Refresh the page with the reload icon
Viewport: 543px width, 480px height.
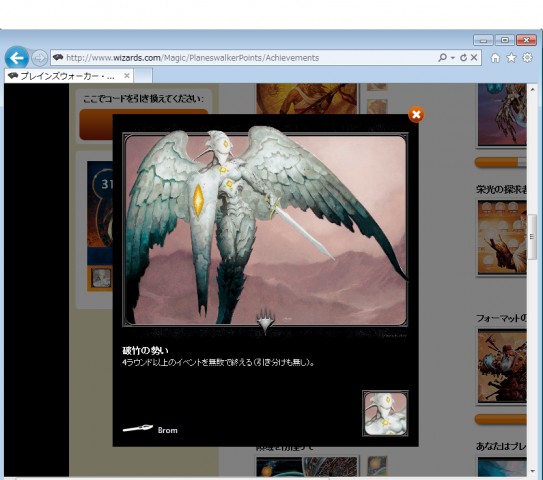463,57
